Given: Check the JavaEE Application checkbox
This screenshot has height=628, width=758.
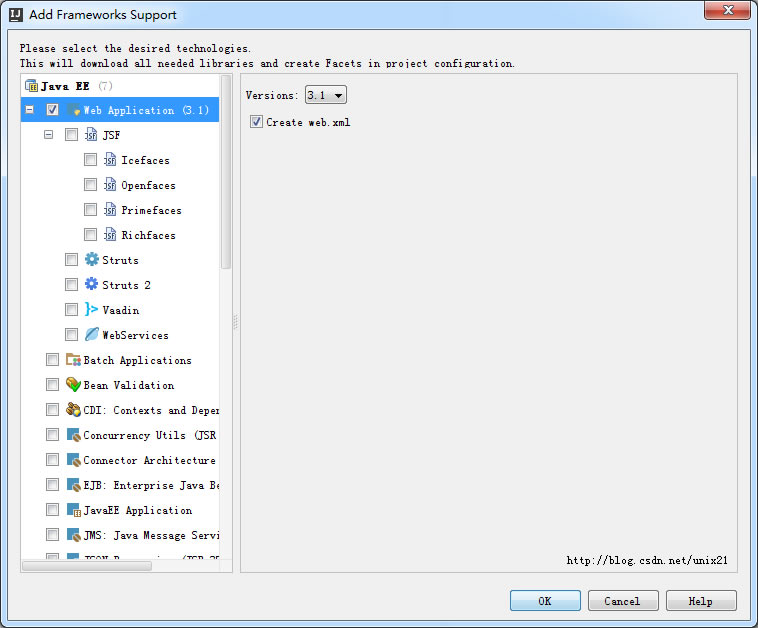Looking at the screenshot, I should click(x=52, y=510).
